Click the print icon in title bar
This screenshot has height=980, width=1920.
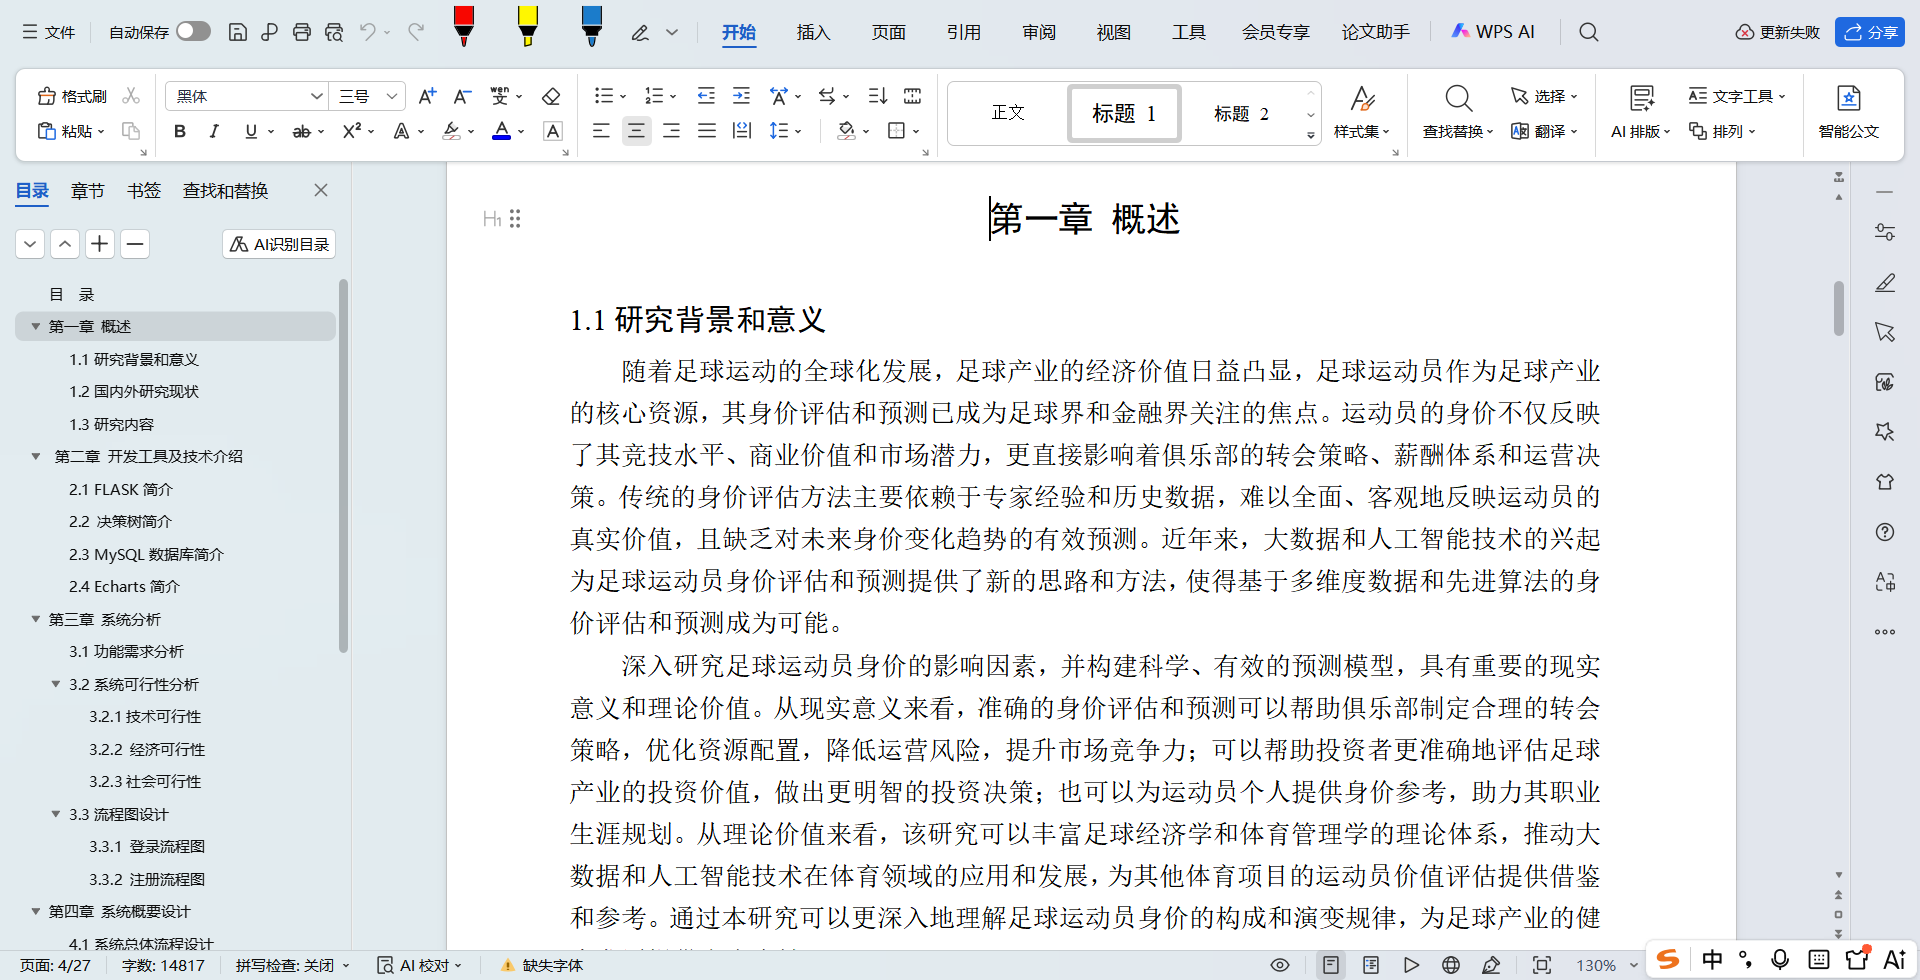301,32
